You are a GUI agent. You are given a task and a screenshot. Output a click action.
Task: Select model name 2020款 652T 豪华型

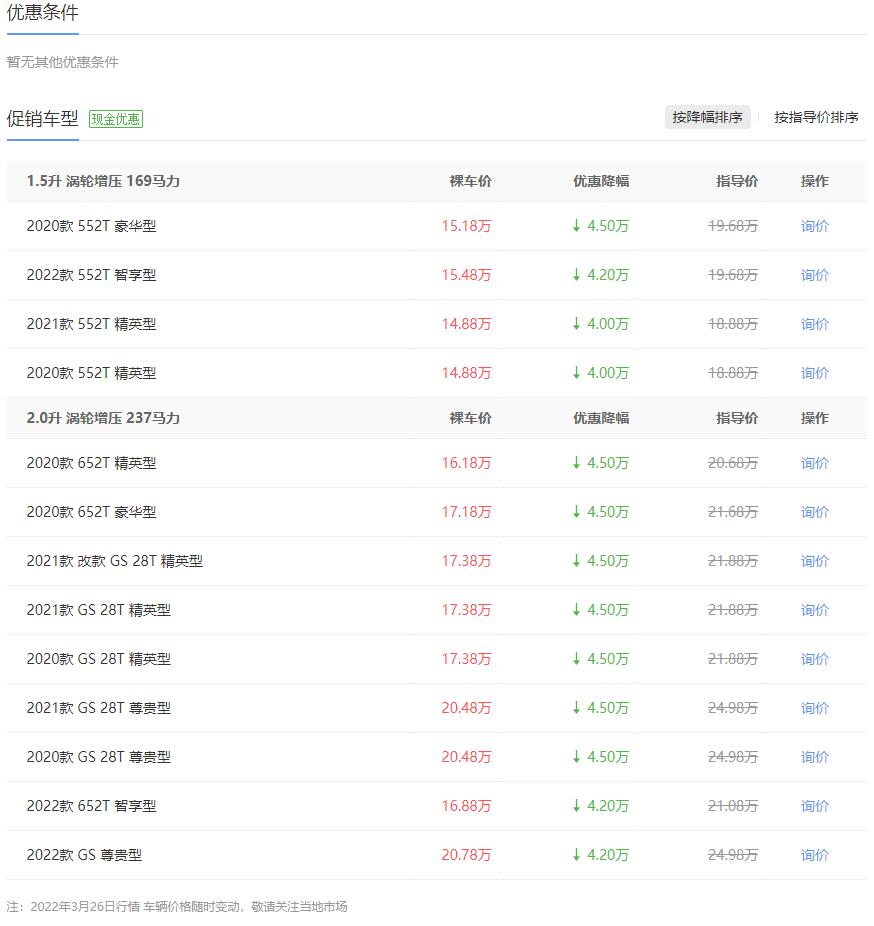pyautogui.click(x=92, y=511)
